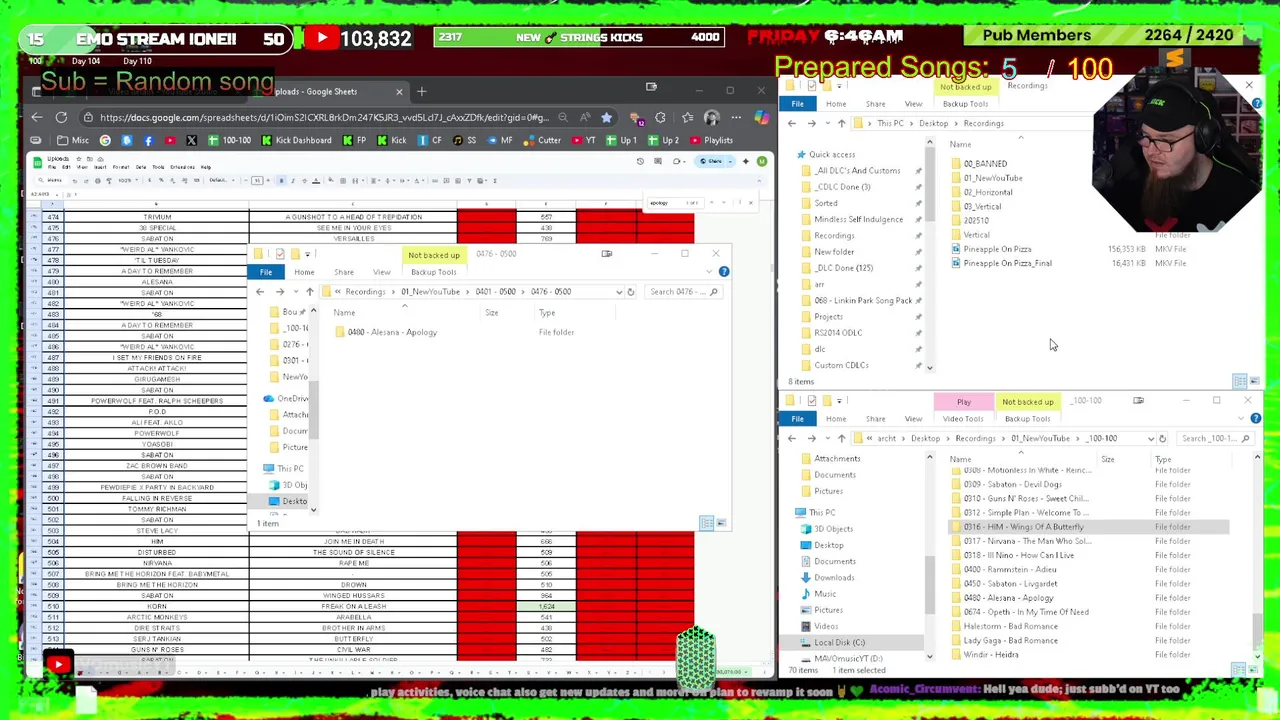Select the Lady Gaga - Bad Romance folder

pyautogui.click(x=1010, y=640)
